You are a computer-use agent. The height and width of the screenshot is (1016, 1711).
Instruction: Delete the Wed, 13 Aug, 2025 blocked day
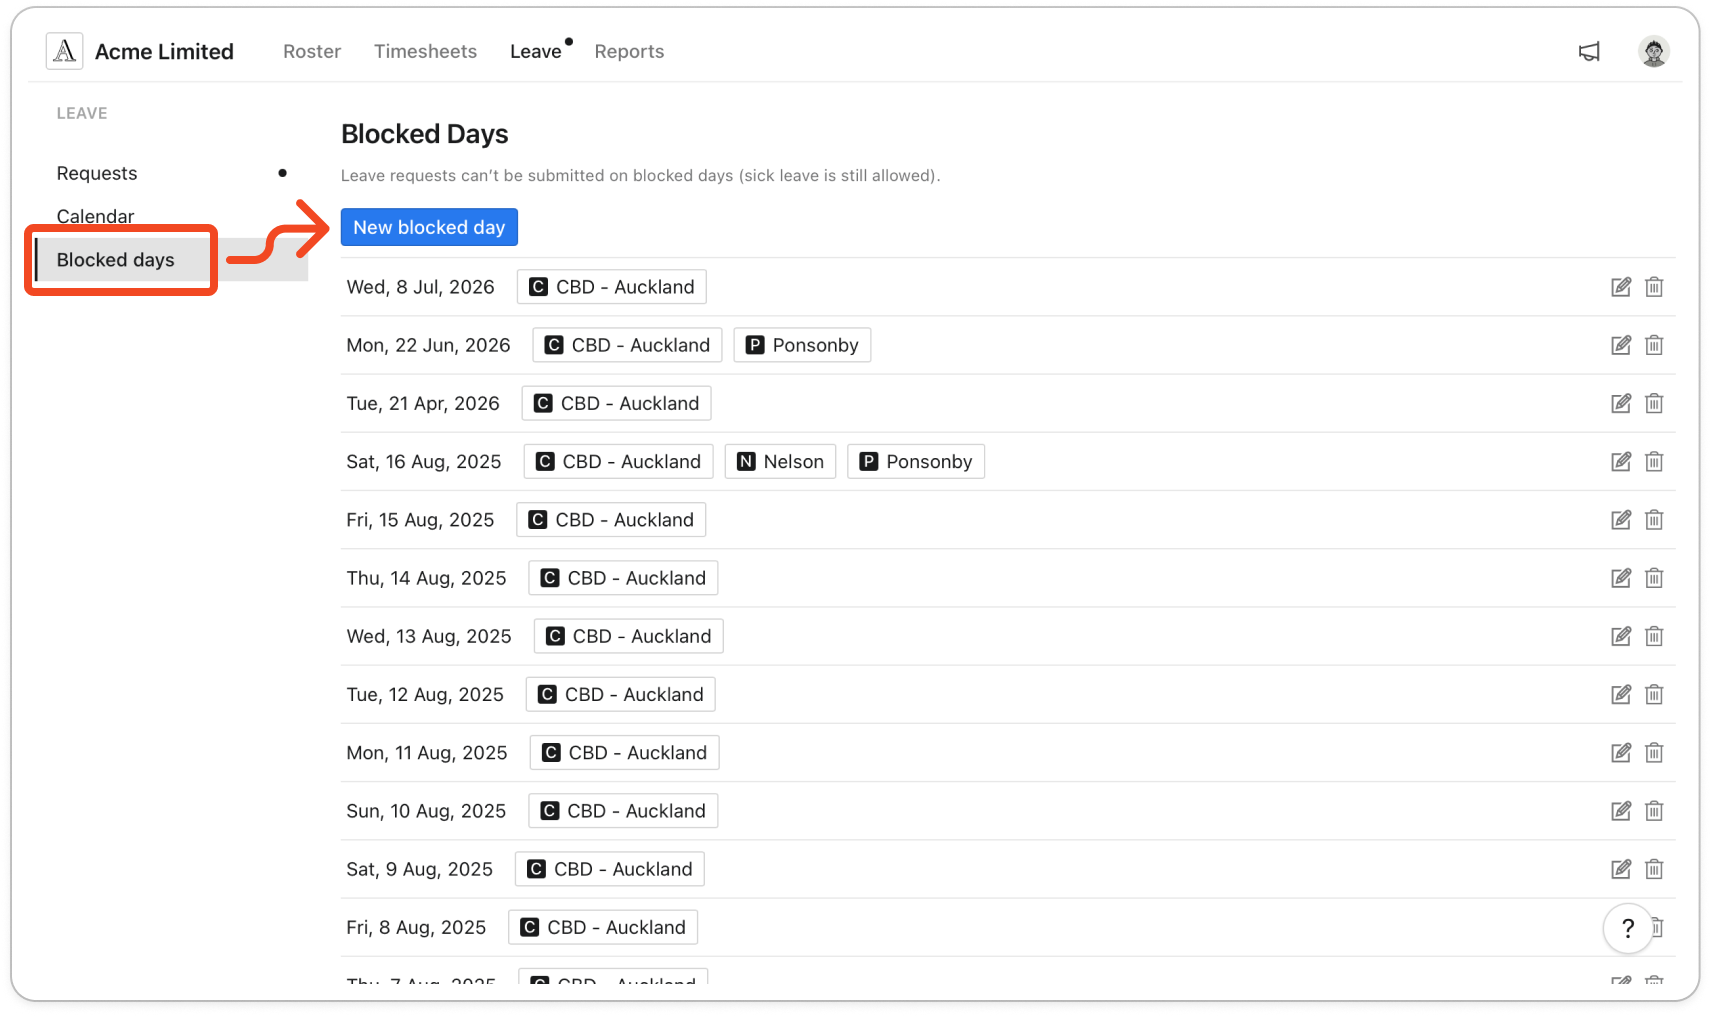(1654, 636)
